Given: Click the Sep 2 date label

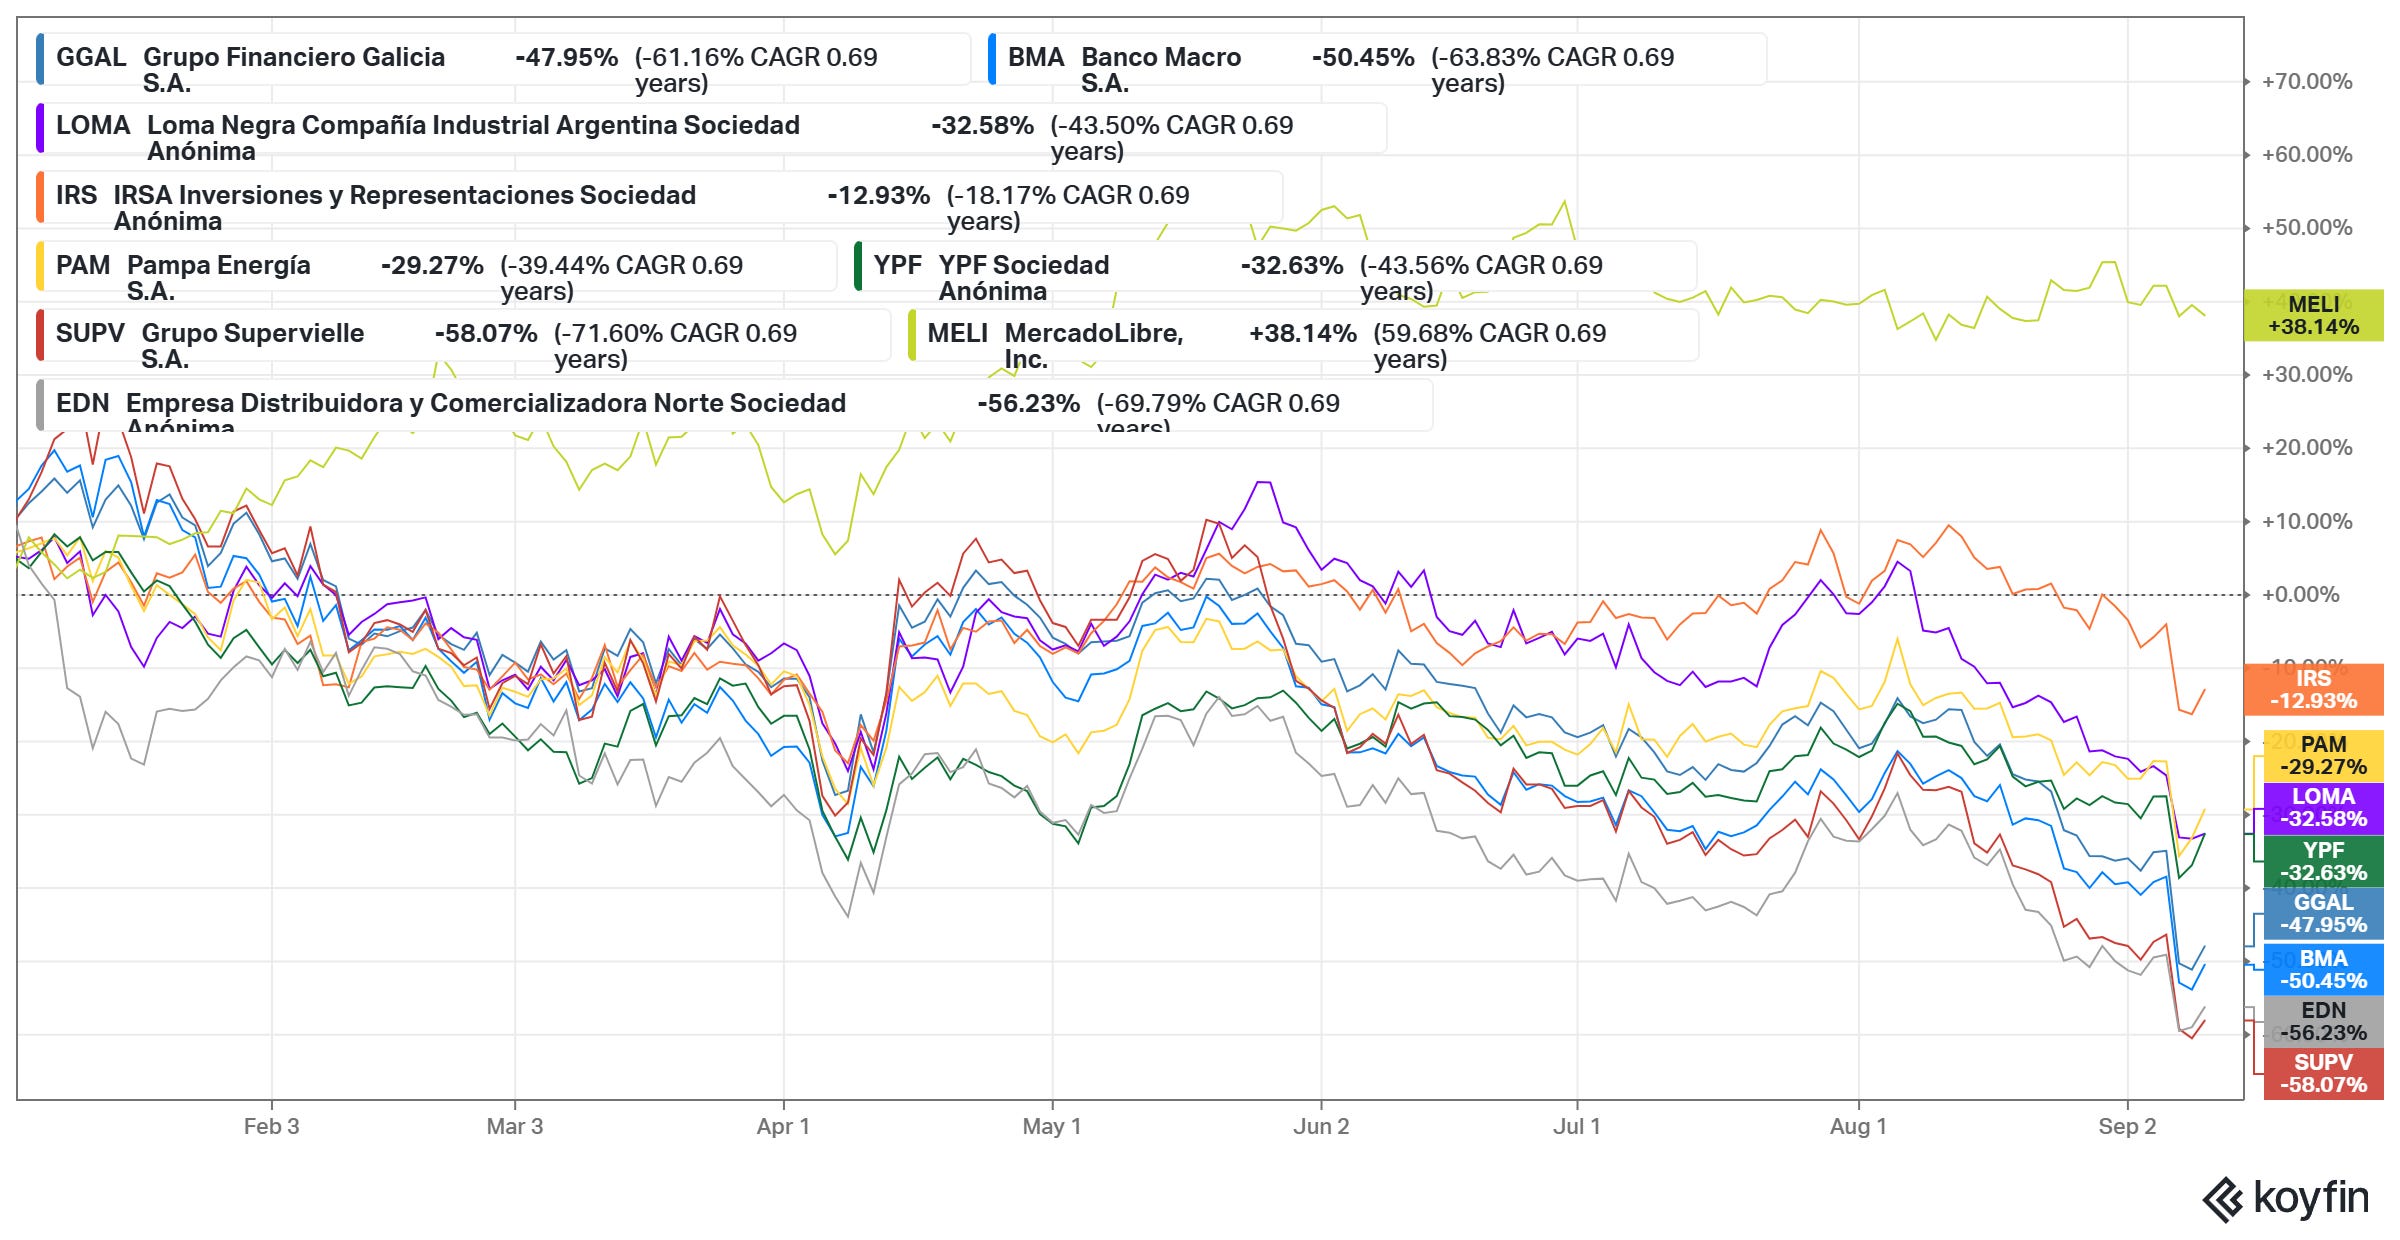Looking at the screenshot, I should coord(2127,1127).
